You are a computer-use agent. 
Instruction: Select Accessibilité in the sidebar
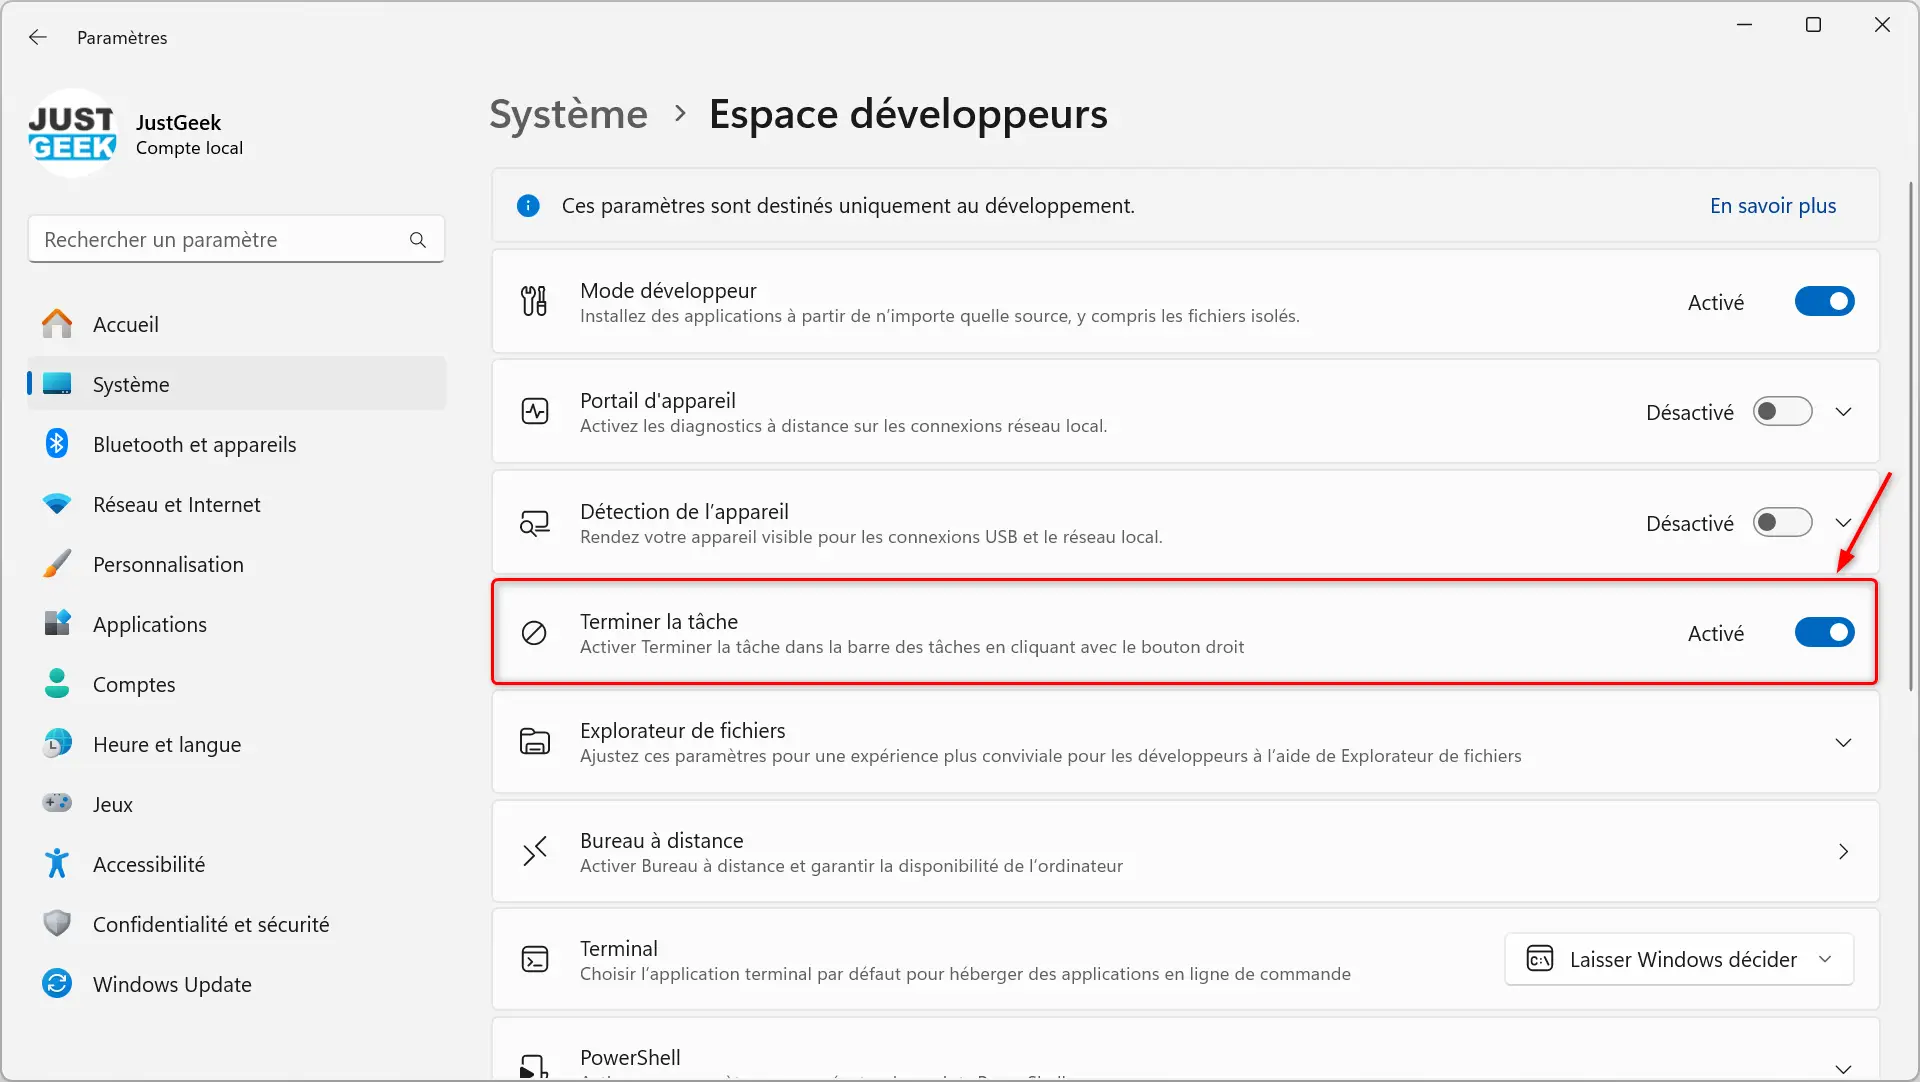(237, 864)
